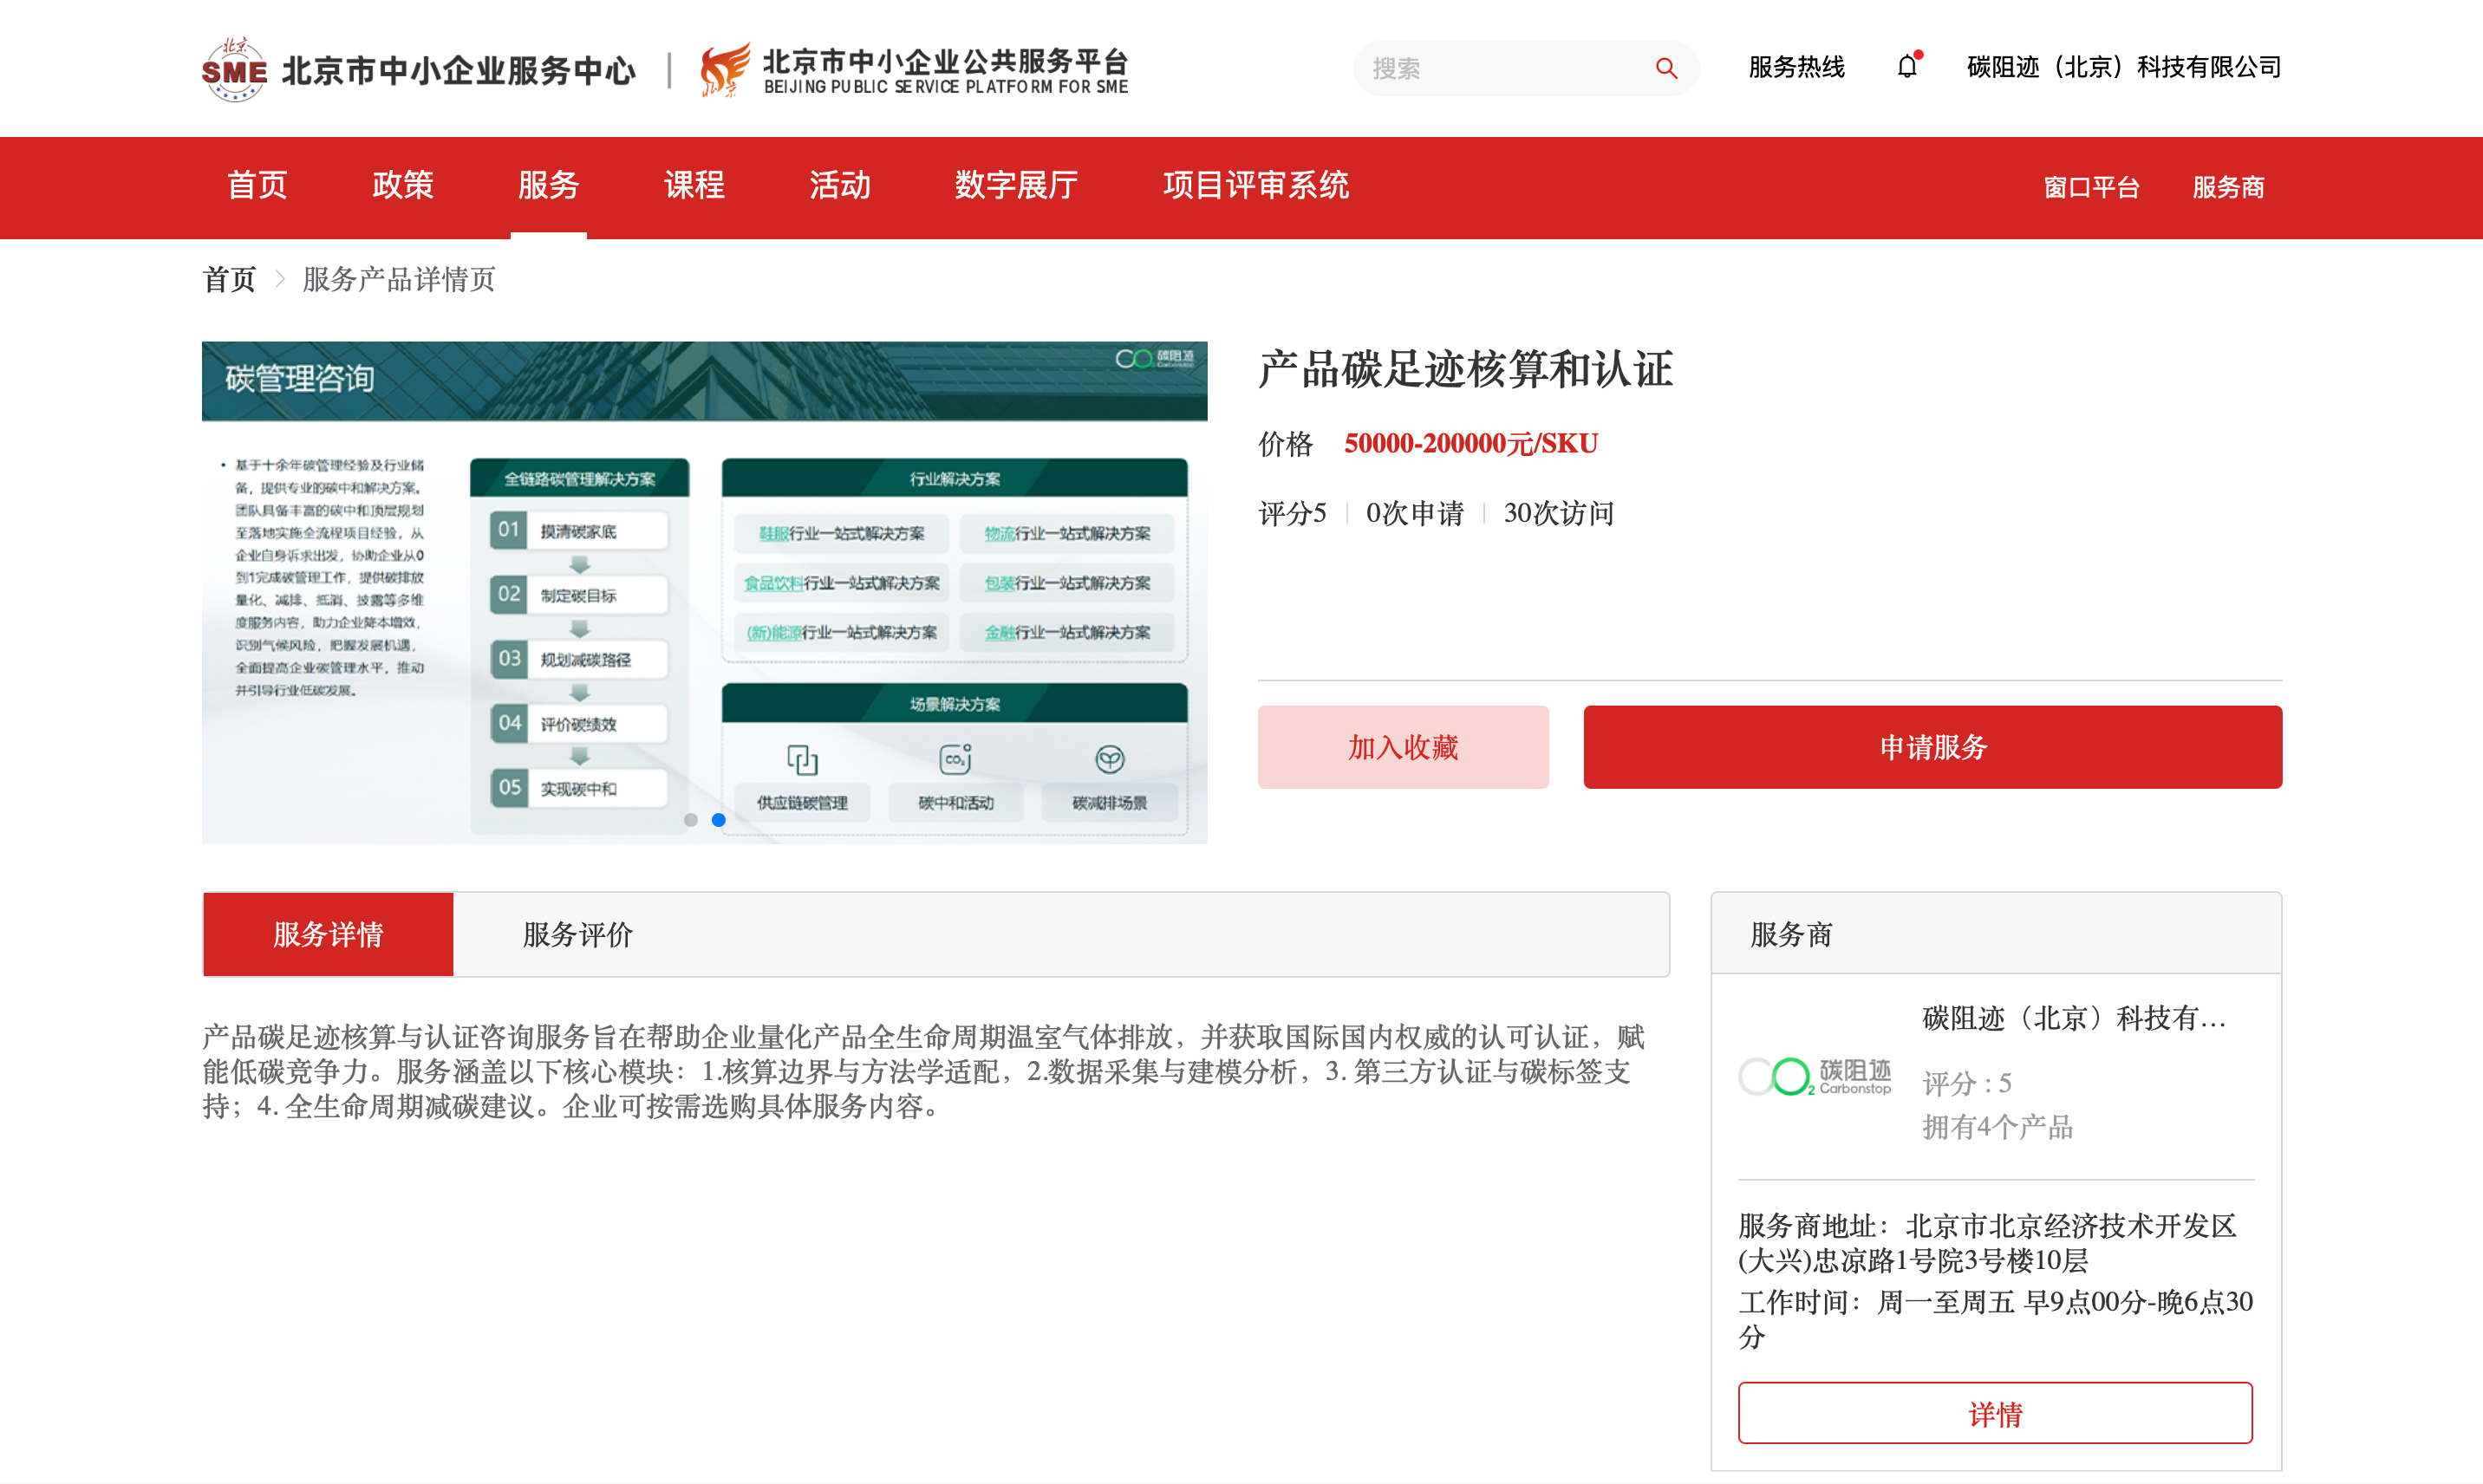Screen dimensions: 2483x1484
Task: Click 首页 in the breadcrumb trail
Action: 228,280
